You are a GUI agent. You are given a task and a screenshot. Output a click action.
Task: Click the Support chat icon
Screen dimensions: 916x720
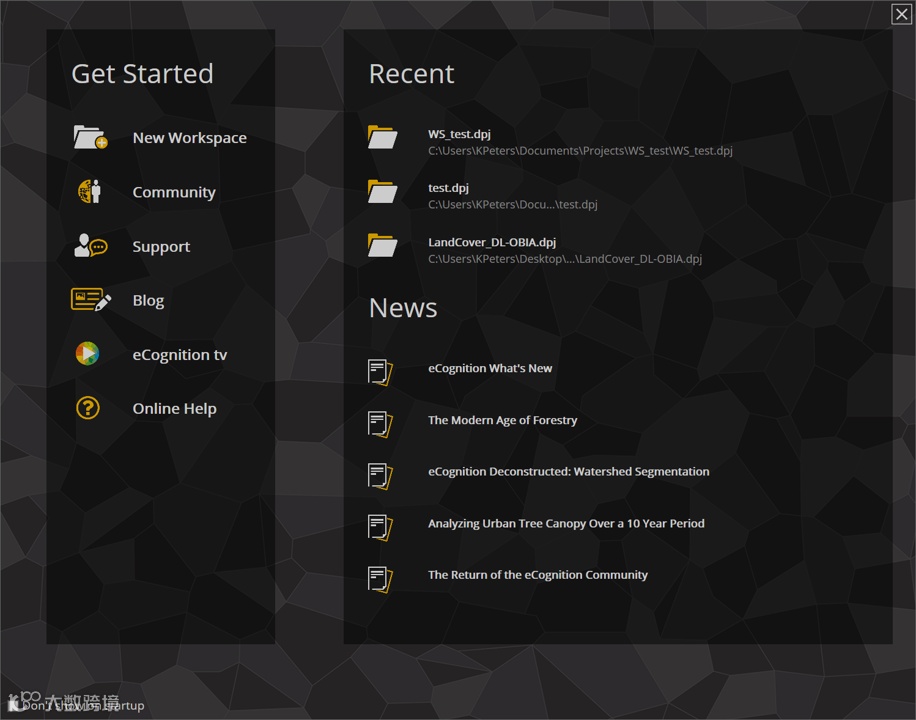tap(91, 245)
